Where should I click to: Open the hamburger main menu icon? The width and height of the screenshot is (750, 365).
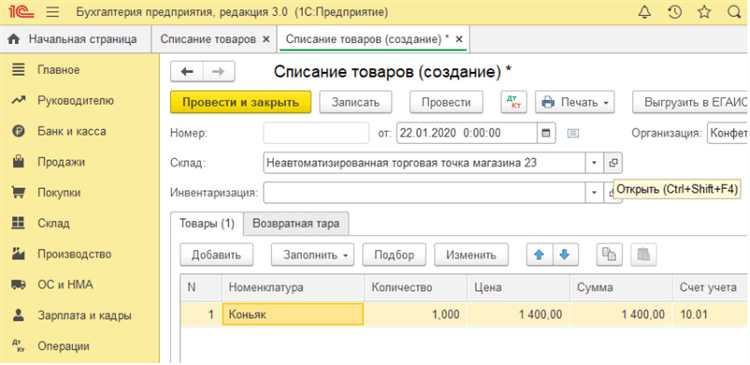pos(53,12)
